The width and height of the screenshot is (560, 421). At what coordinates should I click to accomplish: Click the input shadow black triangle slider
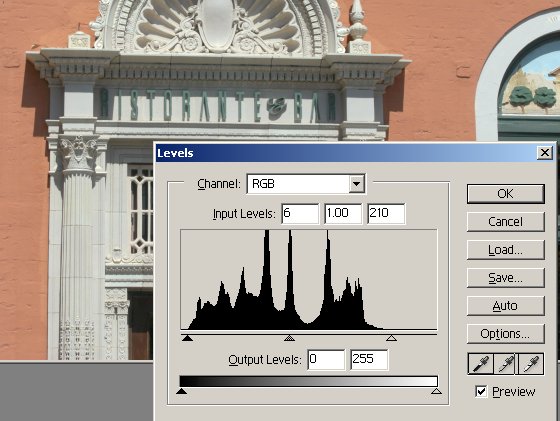[x=187, y=338]
